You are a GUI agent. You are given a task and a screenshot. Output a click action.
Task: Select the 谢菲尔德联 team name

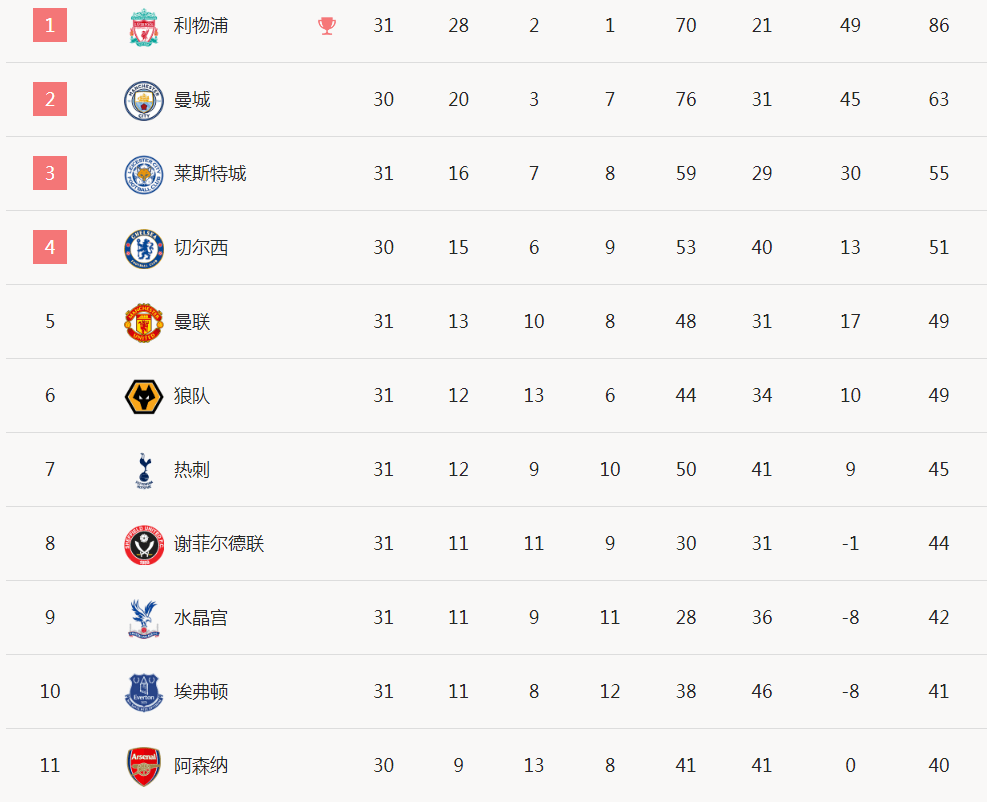219,543
